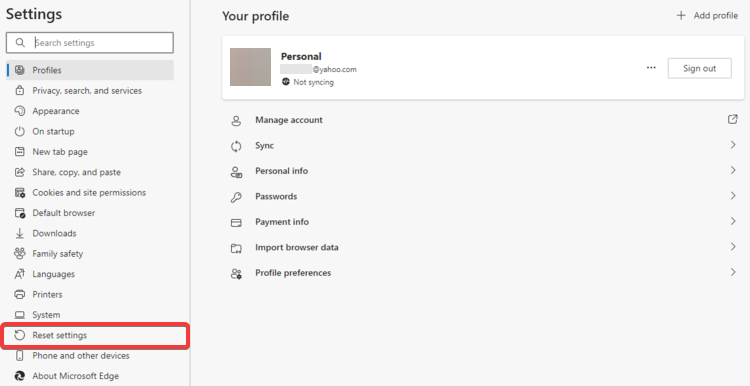750x386 pixels.
Task: Click the yahoo.com email address
Action: [x=319, y=69]
